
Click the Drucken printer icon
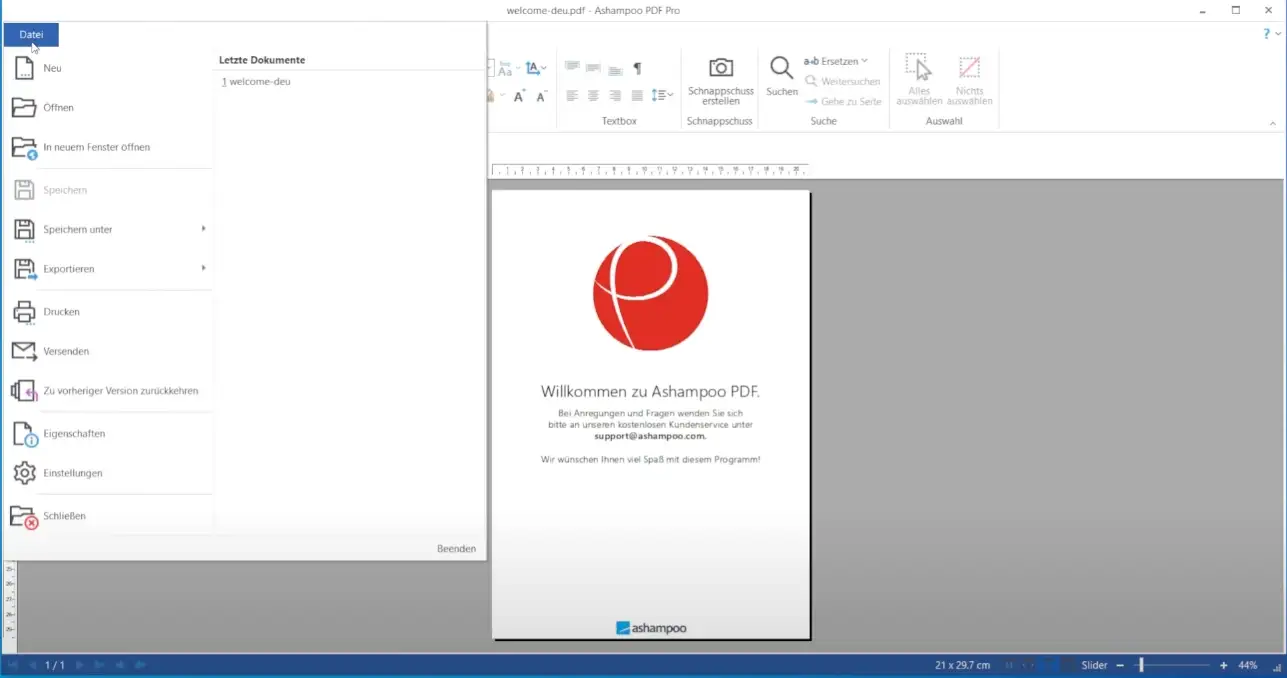click(x=24, y=312)
